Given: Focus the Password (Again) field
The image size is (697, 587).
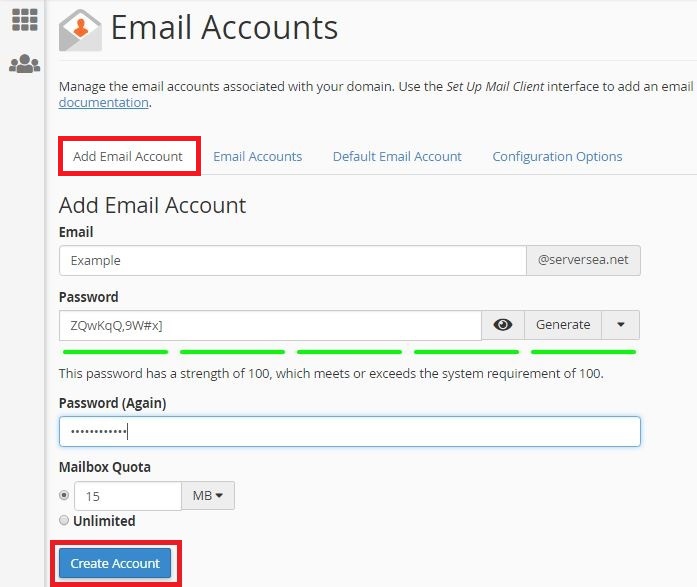Looking at the screenshot, I should pos(349,431).
